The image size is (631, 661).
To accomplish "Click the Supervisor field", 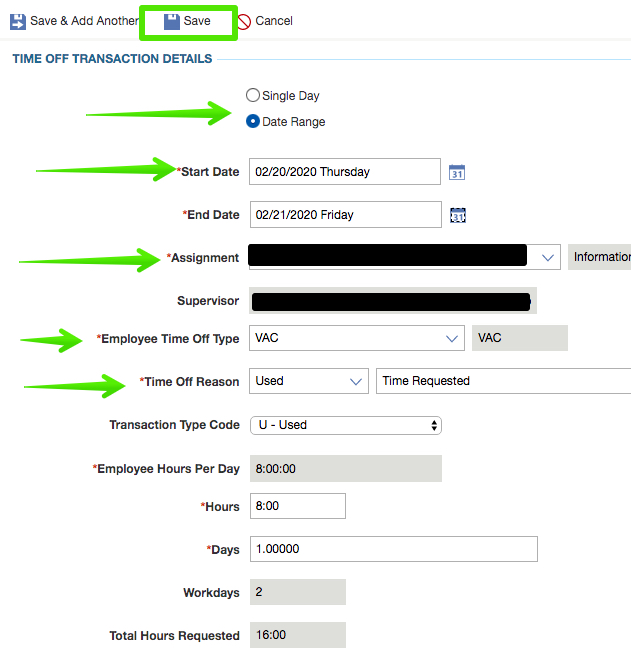I will (x=393, y=301).
